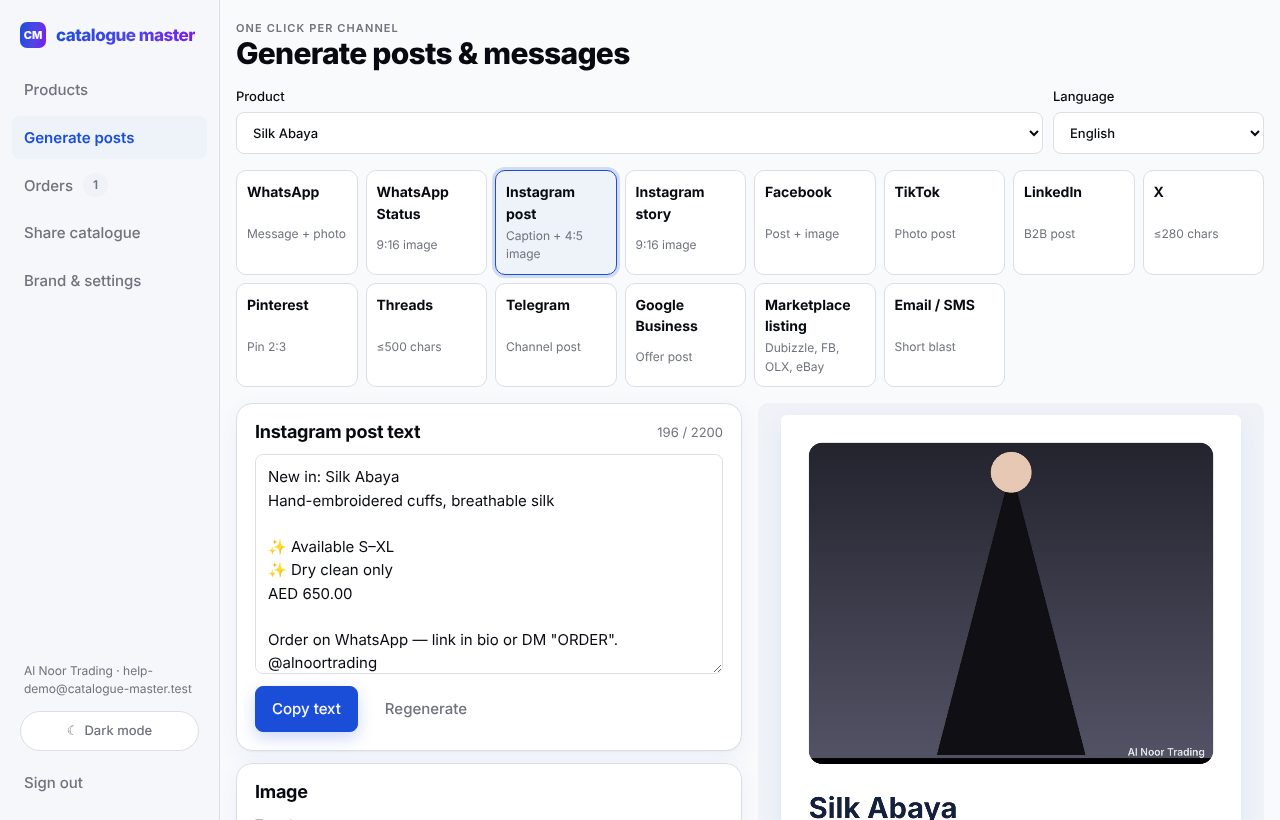Pick the TikTok photo post channel
Viewport: 1280px width, 820px height.
tap(944, 222)
